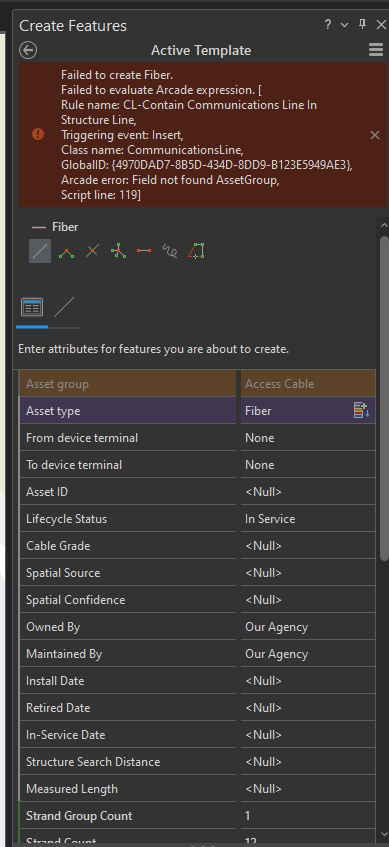Click the vertical scrollbar of the template pane

coord(384,398)
